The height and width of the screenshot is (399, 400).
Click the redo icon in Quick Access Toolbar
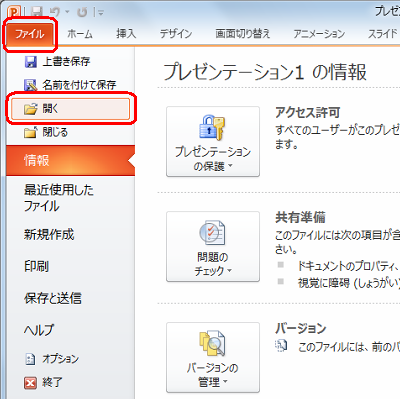pyautogui.click(x=82, y=12)
